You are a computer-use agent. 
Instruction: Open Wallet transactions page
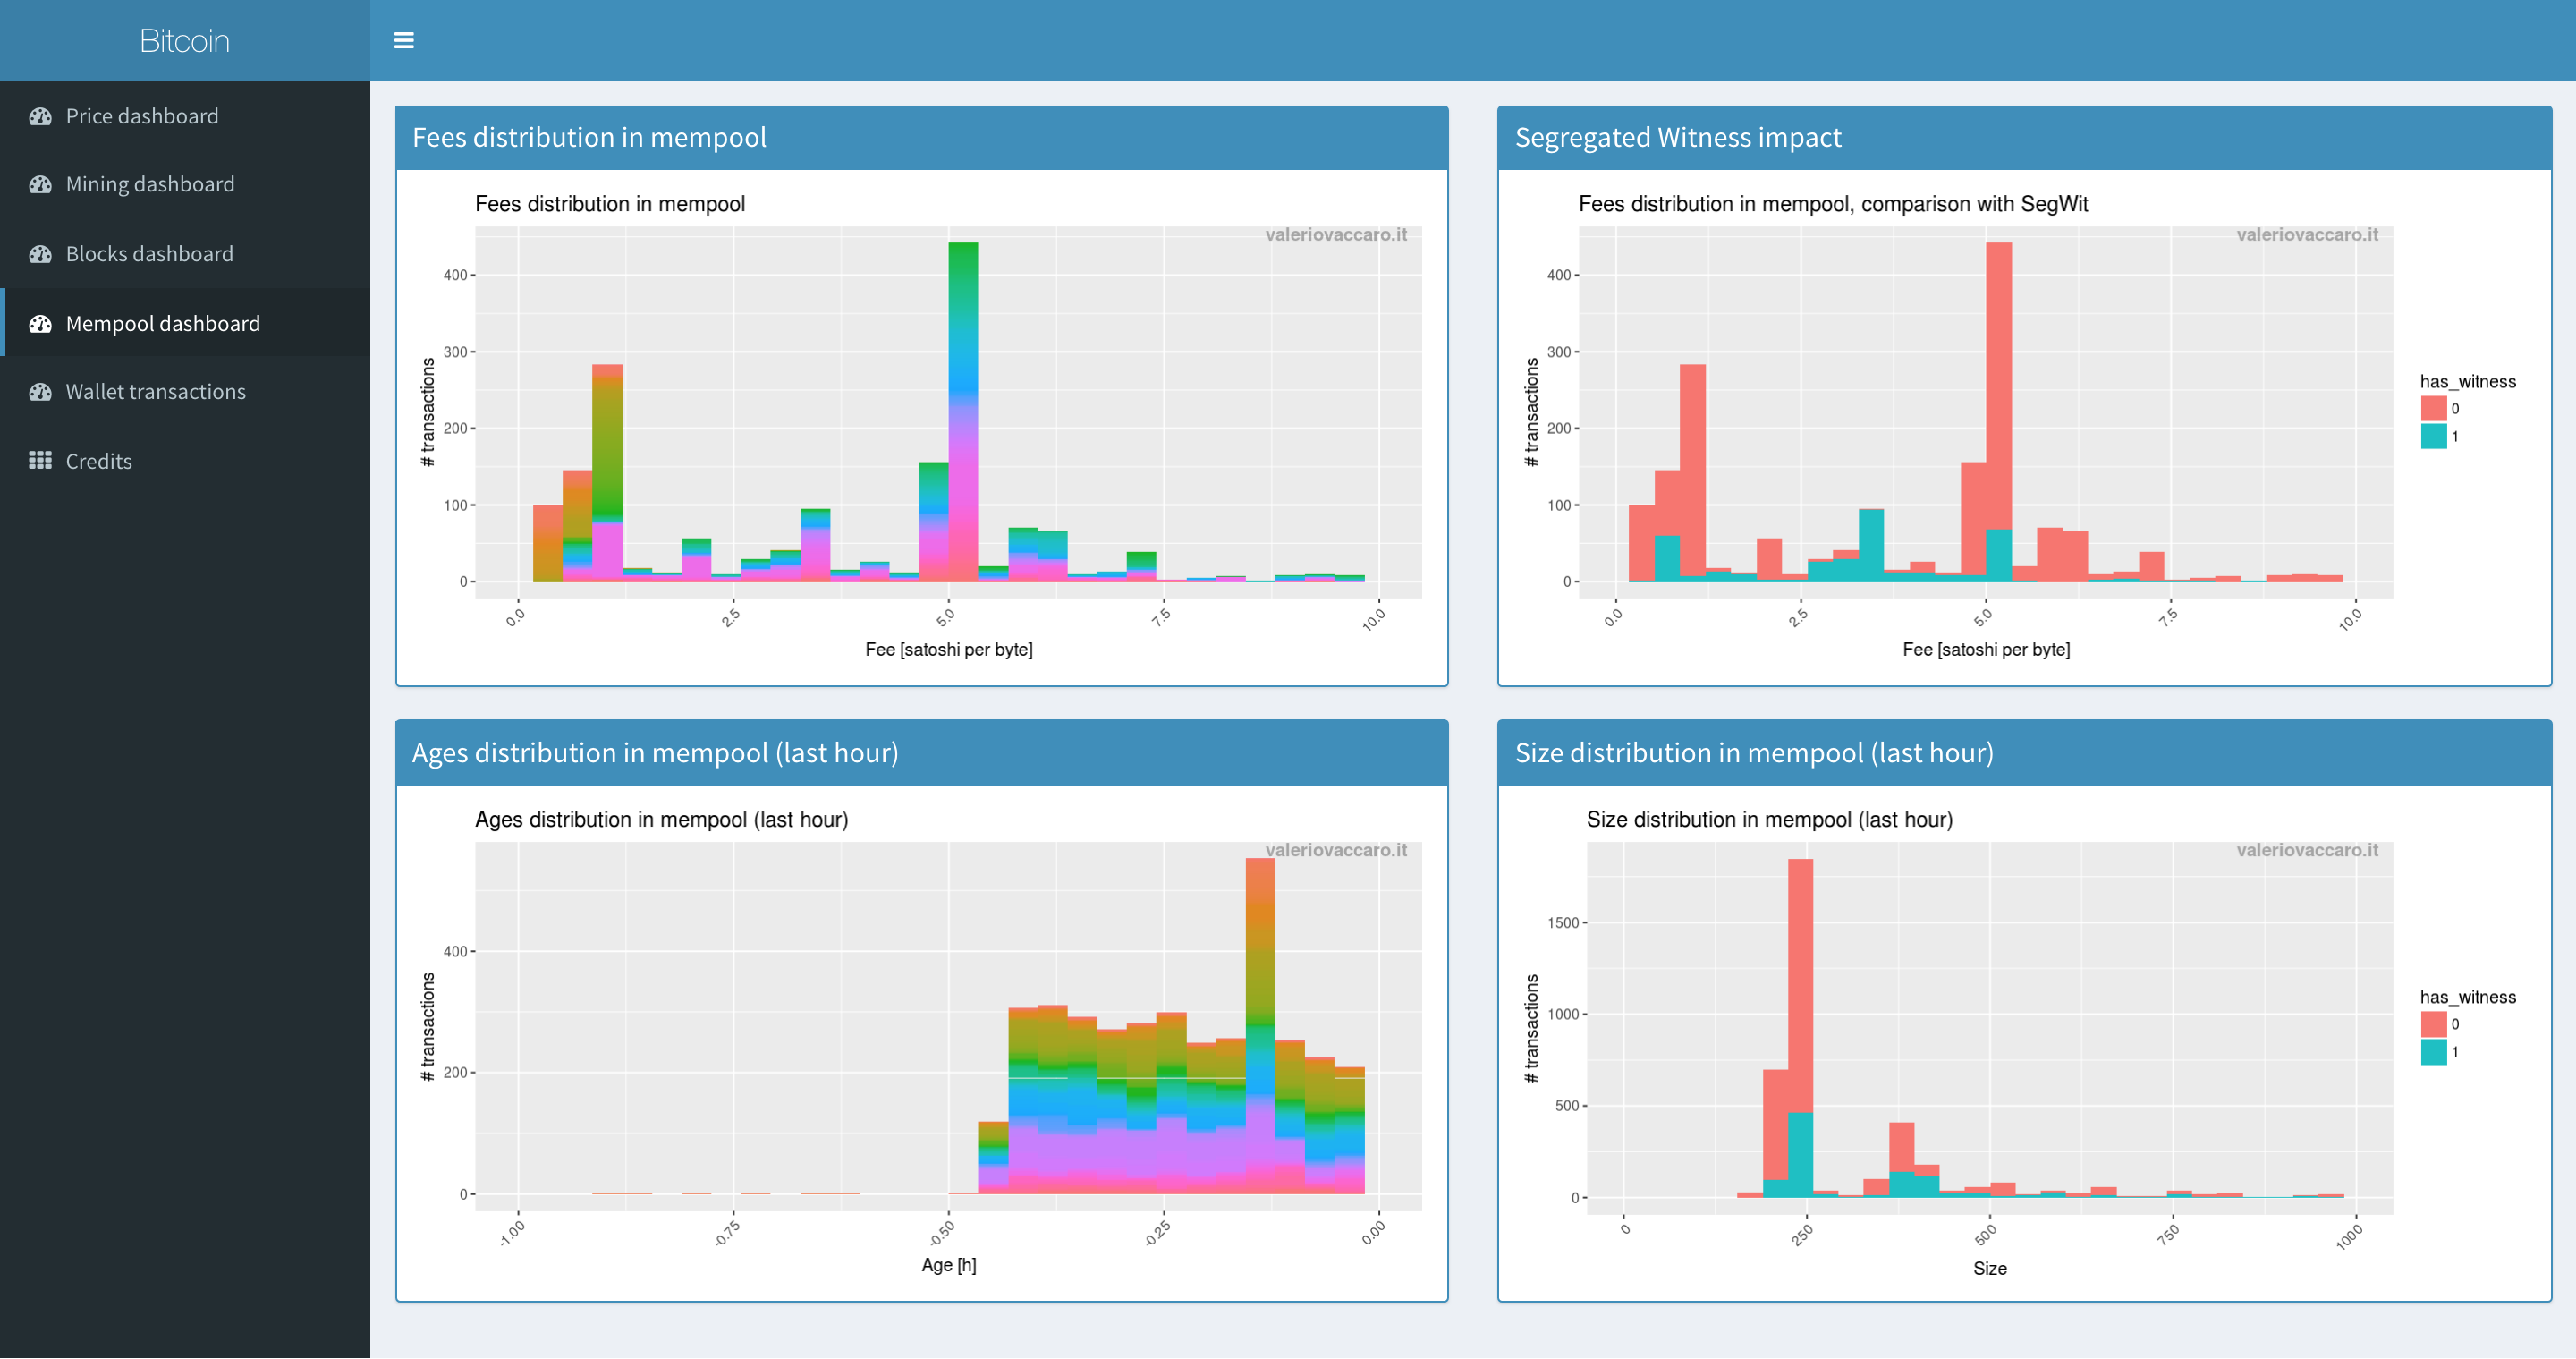click(x=155, y=392)
